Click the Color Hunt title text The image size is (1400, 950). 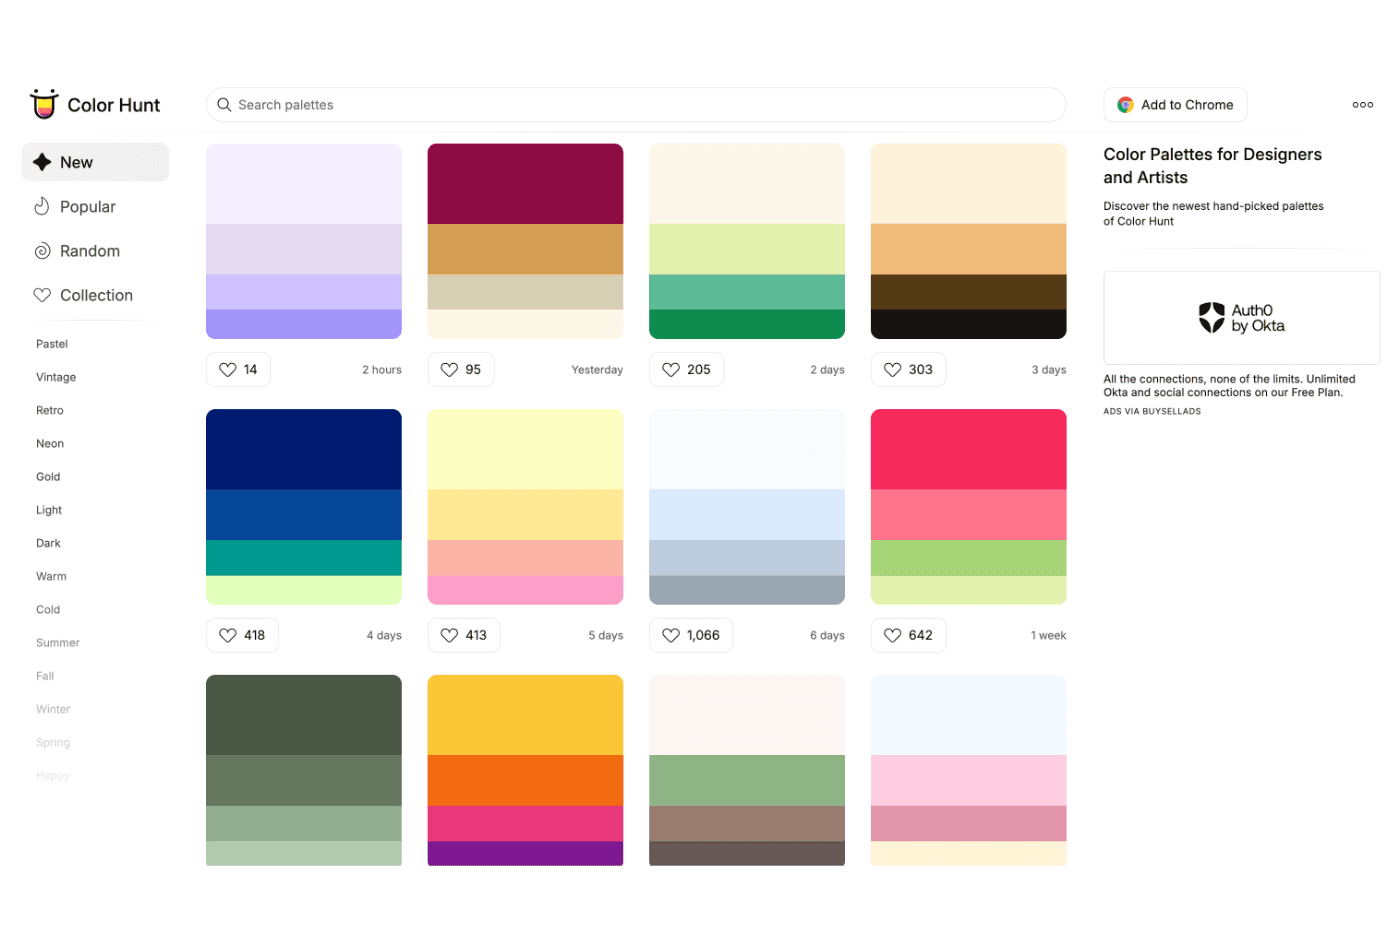pyautogui.click(x=114, y=105)
